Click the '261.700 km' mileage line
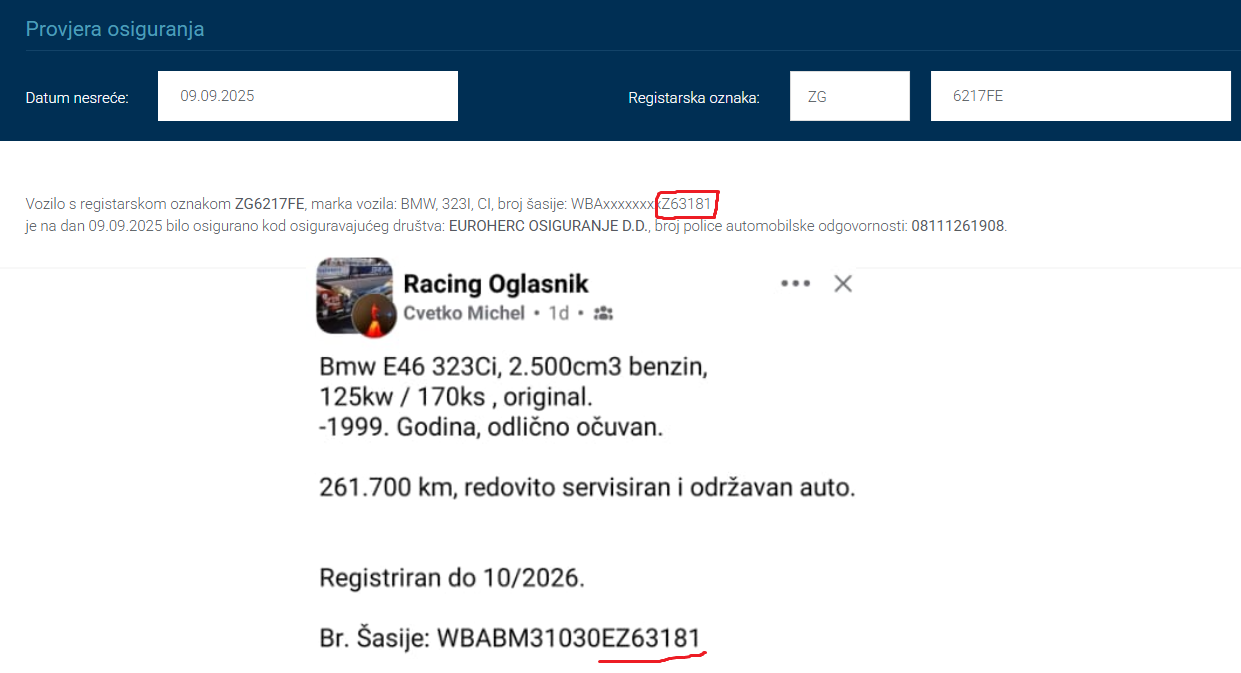 tap(587, 489)
